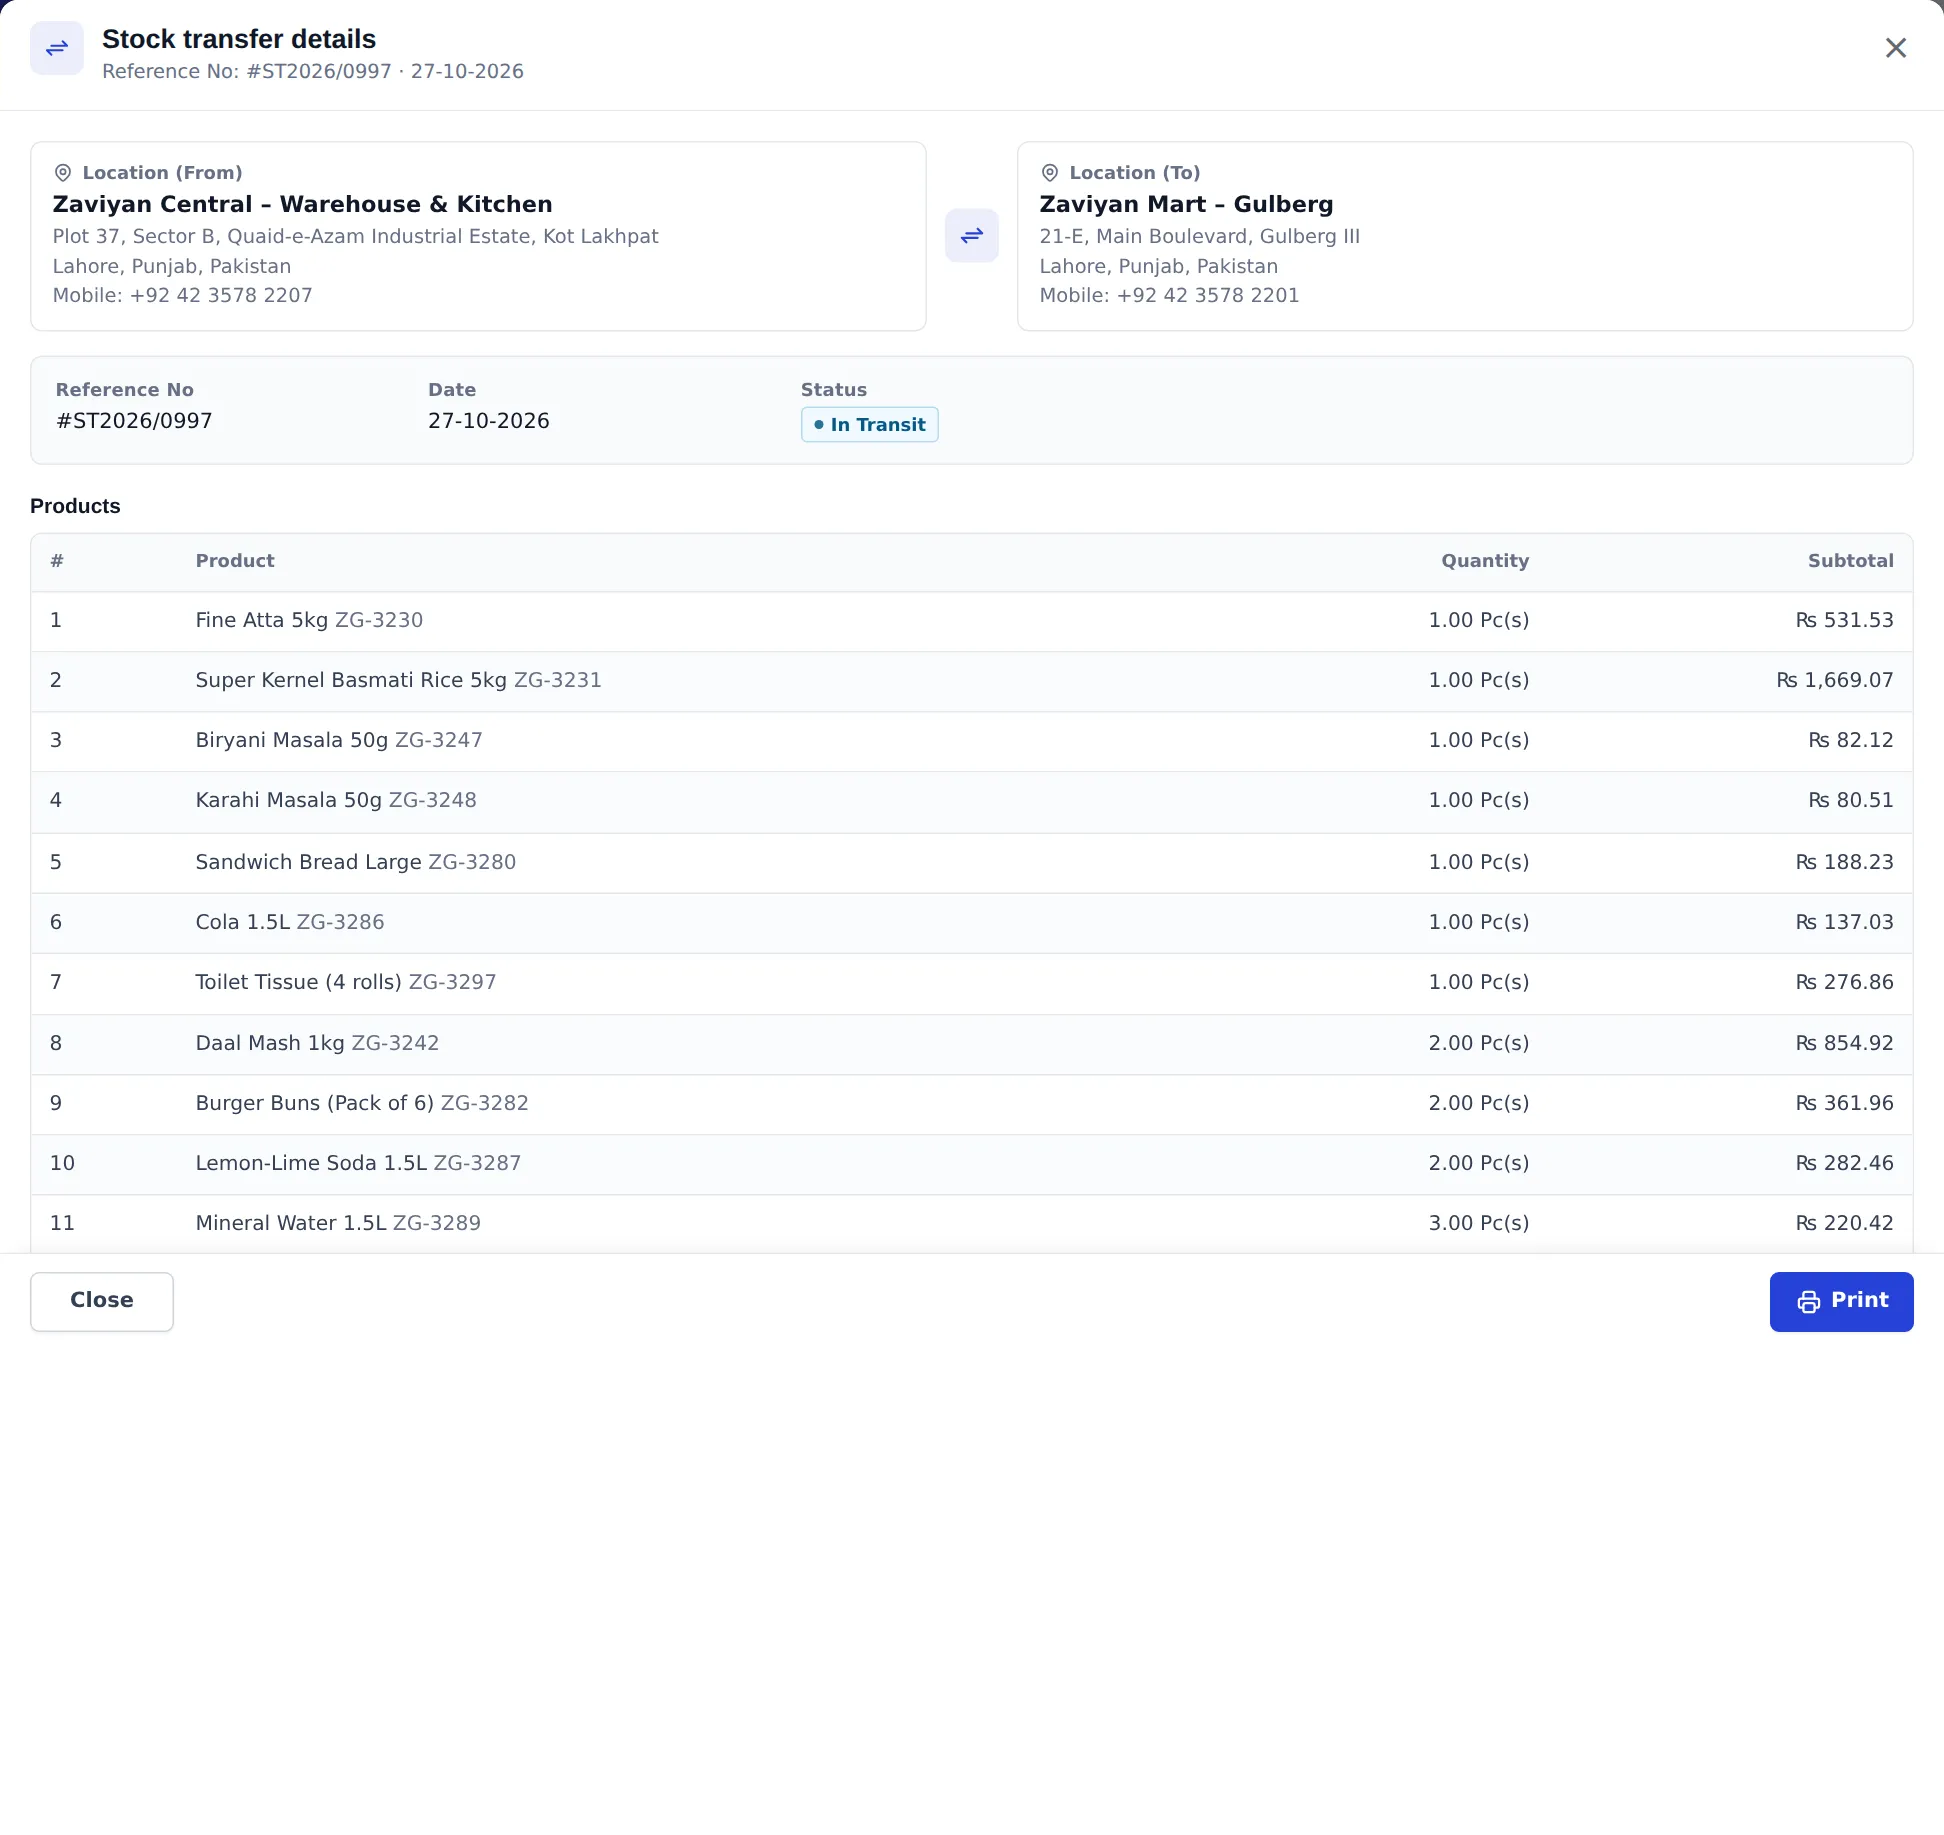Click the Mobile: +92 42 3578 2201 line

(1169, 295)
